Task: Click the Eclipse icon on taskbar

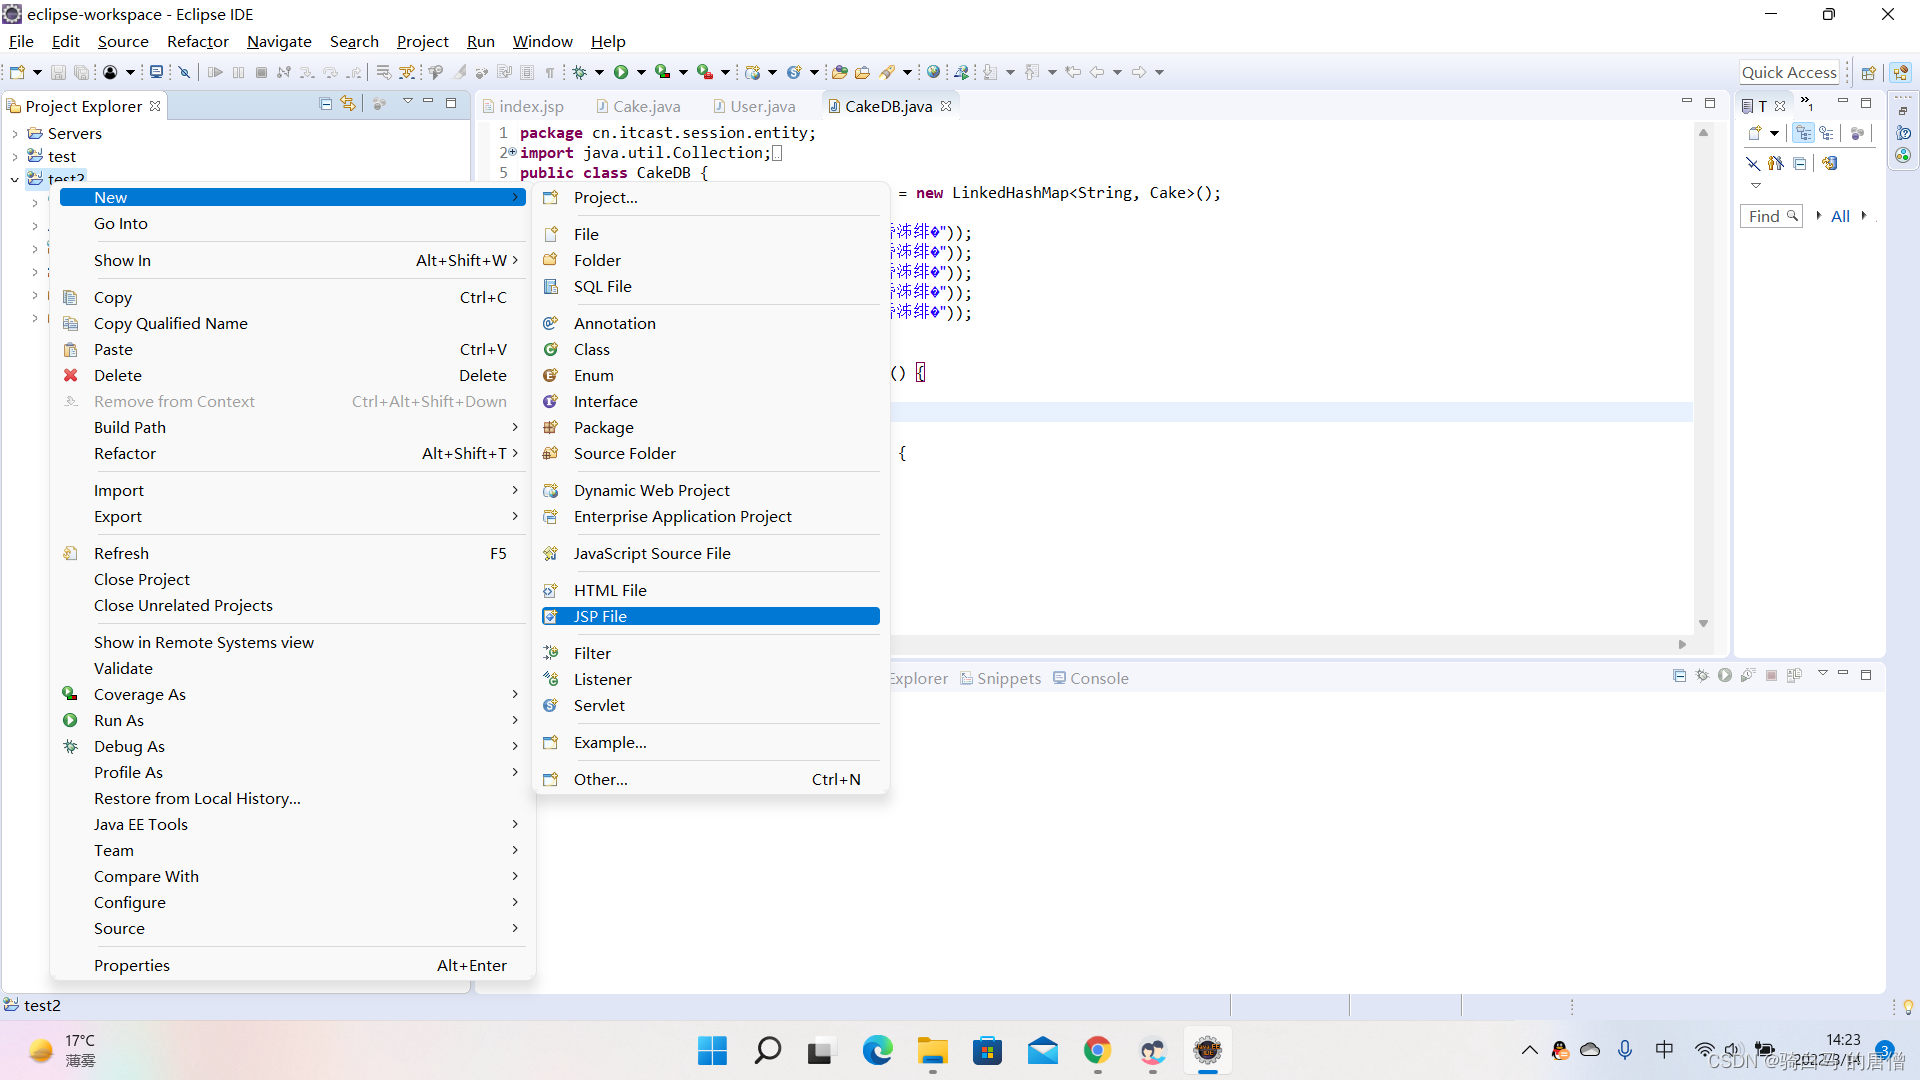Action: tap(1207, 1051)
